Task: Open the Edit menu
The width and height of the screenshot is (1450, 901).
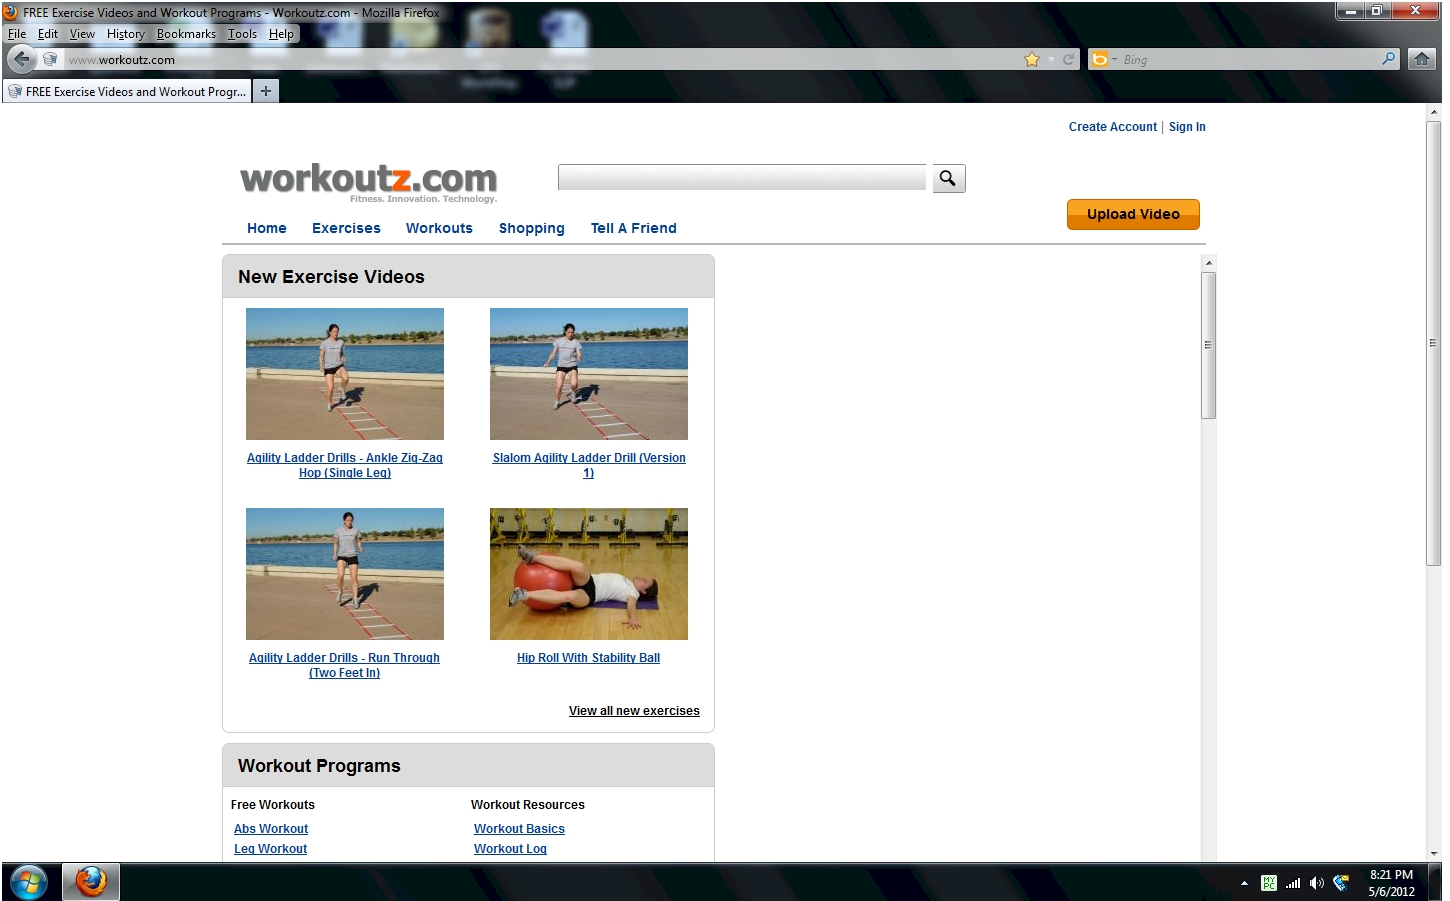Action: 48,33
